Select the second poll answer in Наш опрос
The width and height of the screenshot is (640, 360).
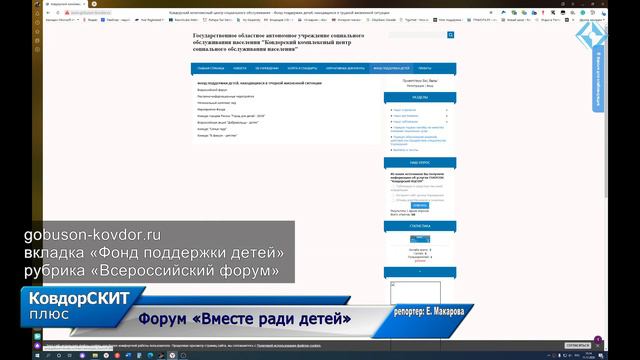[393, 196]
